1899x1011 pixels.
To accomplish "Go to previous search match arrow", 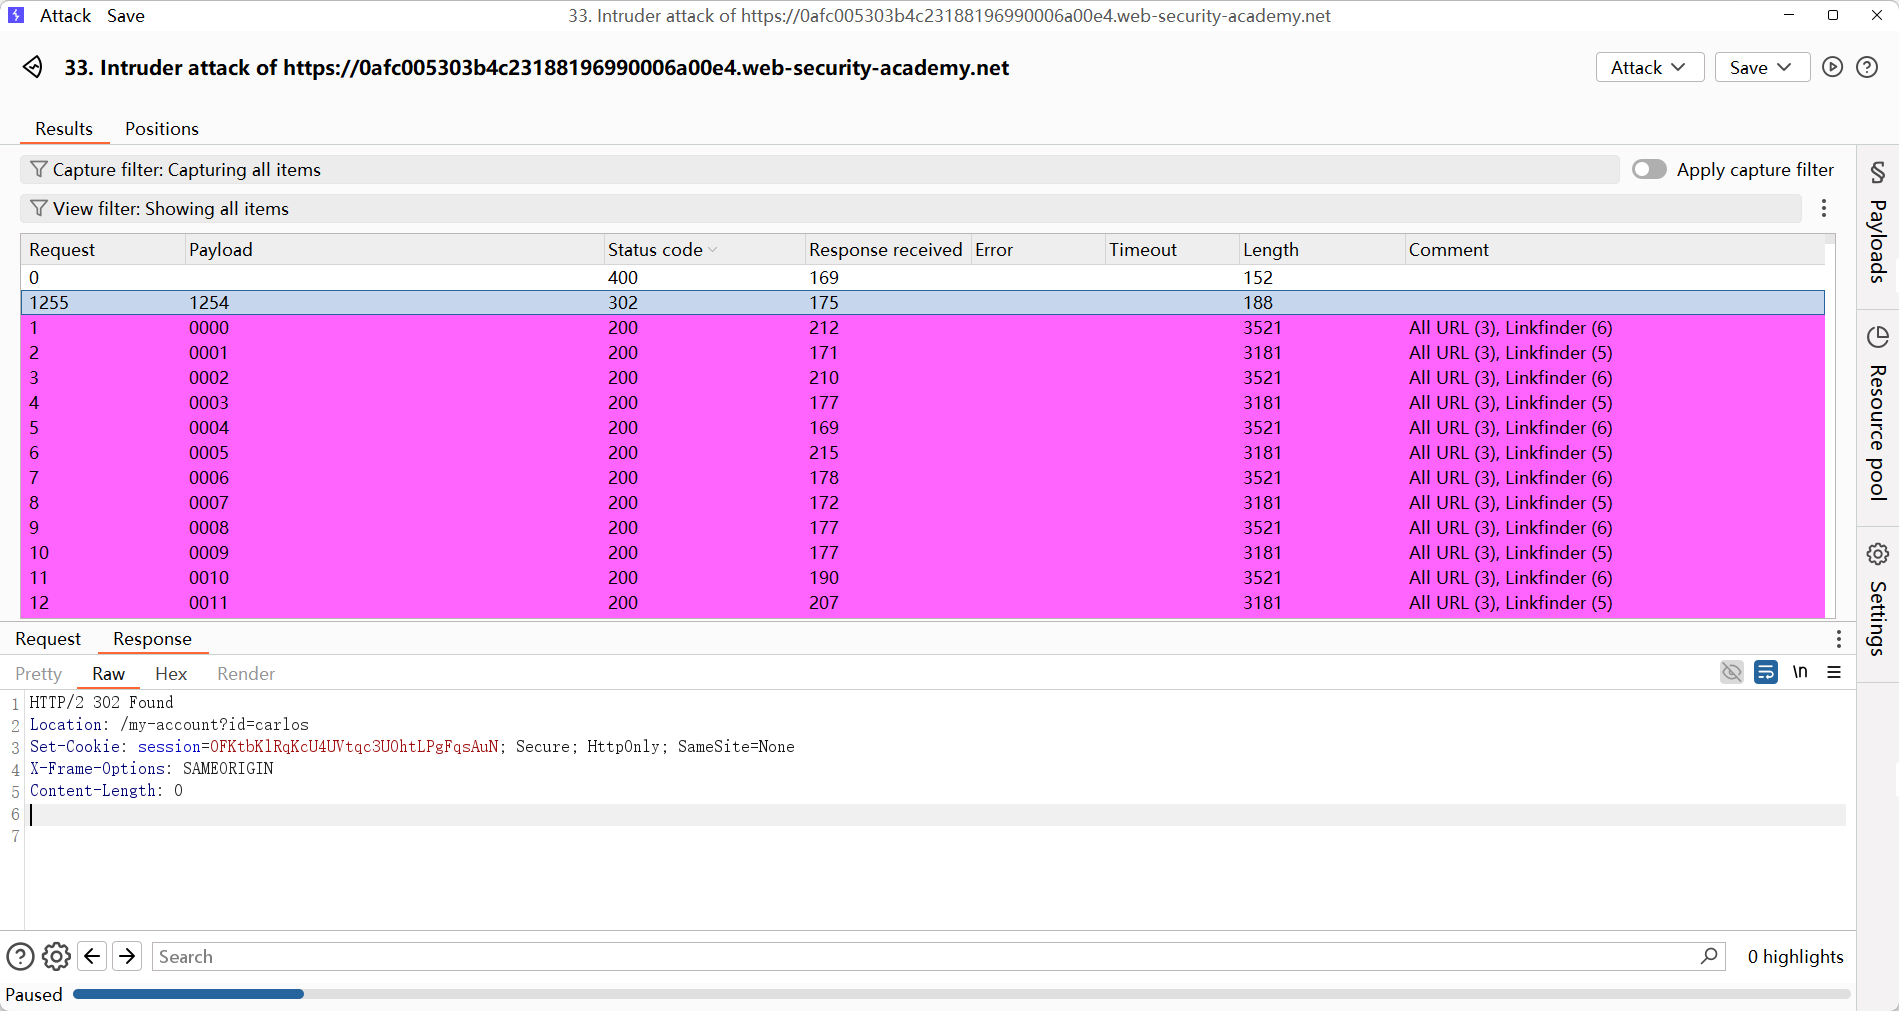I will pyautogui.click(x=92, y=957).
